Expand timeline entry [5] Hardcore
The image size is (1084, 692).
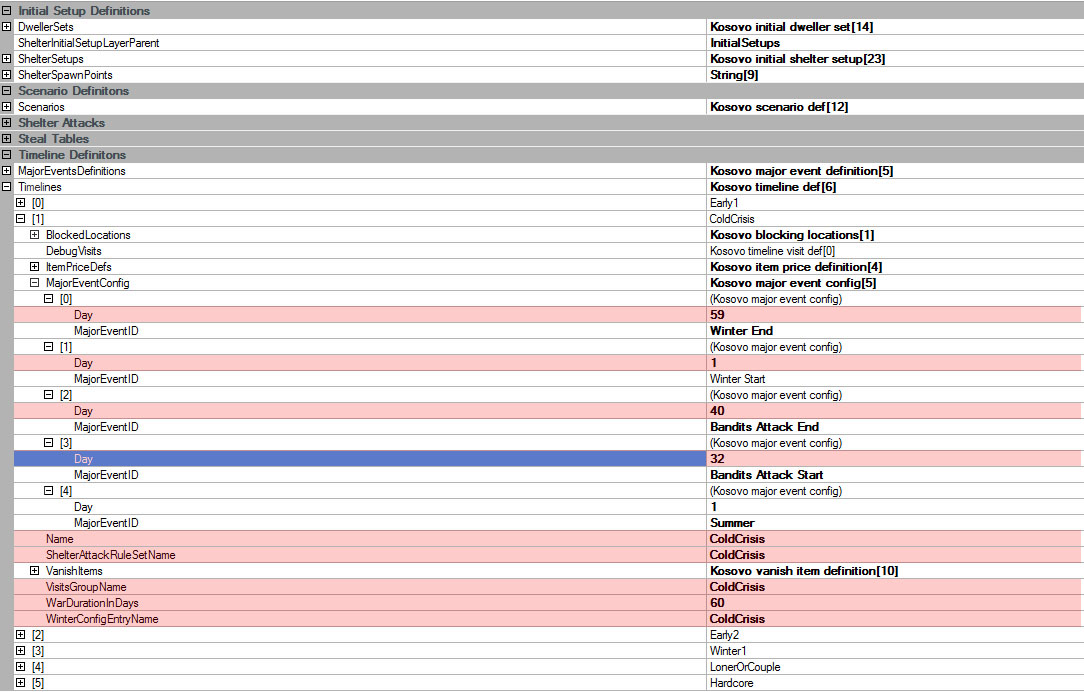20,683
